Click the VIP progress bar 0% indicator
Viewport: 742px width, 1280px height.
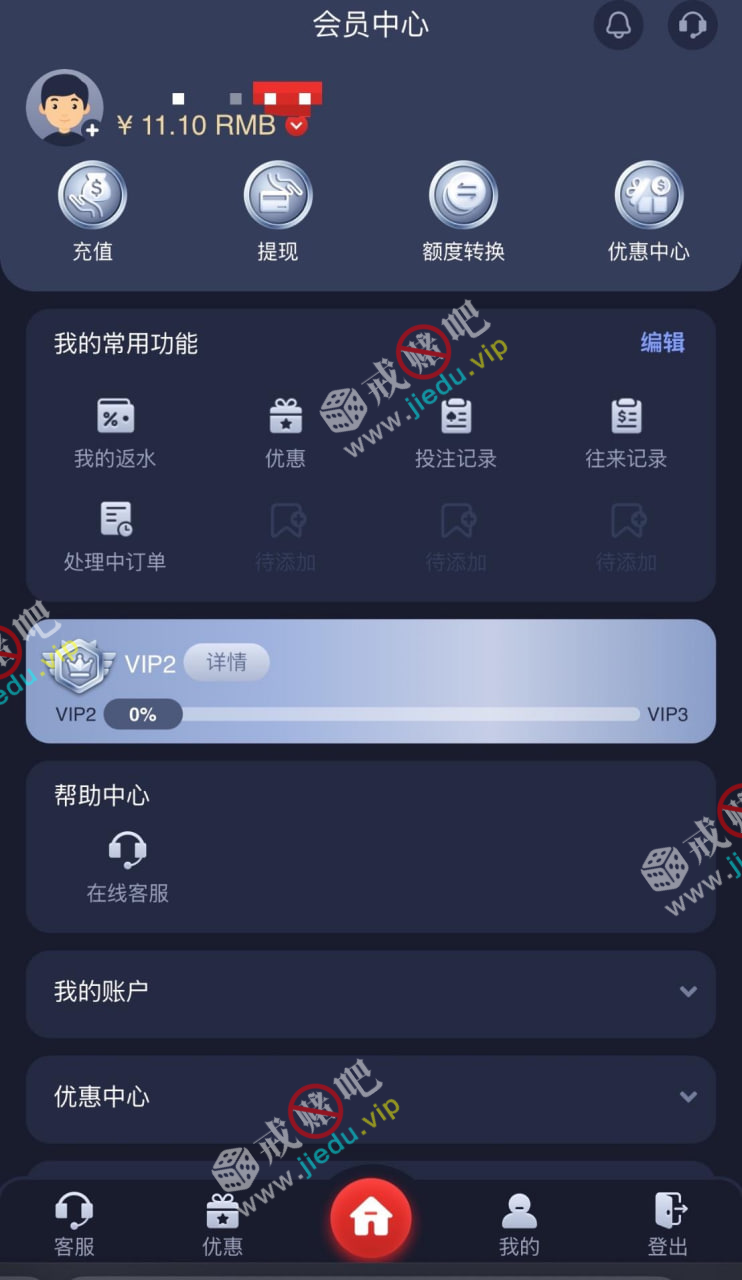click(143, 715)
